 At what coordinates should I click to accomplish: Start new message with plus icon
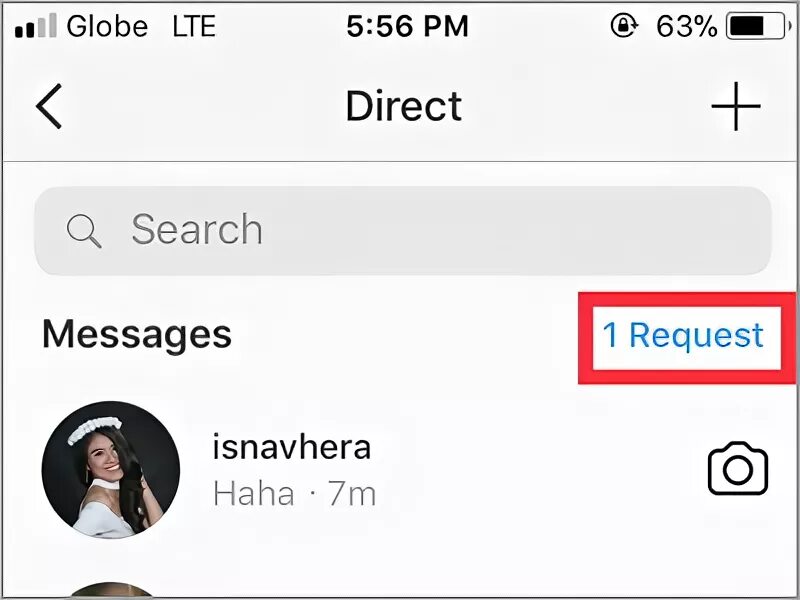tap(736, 106)
